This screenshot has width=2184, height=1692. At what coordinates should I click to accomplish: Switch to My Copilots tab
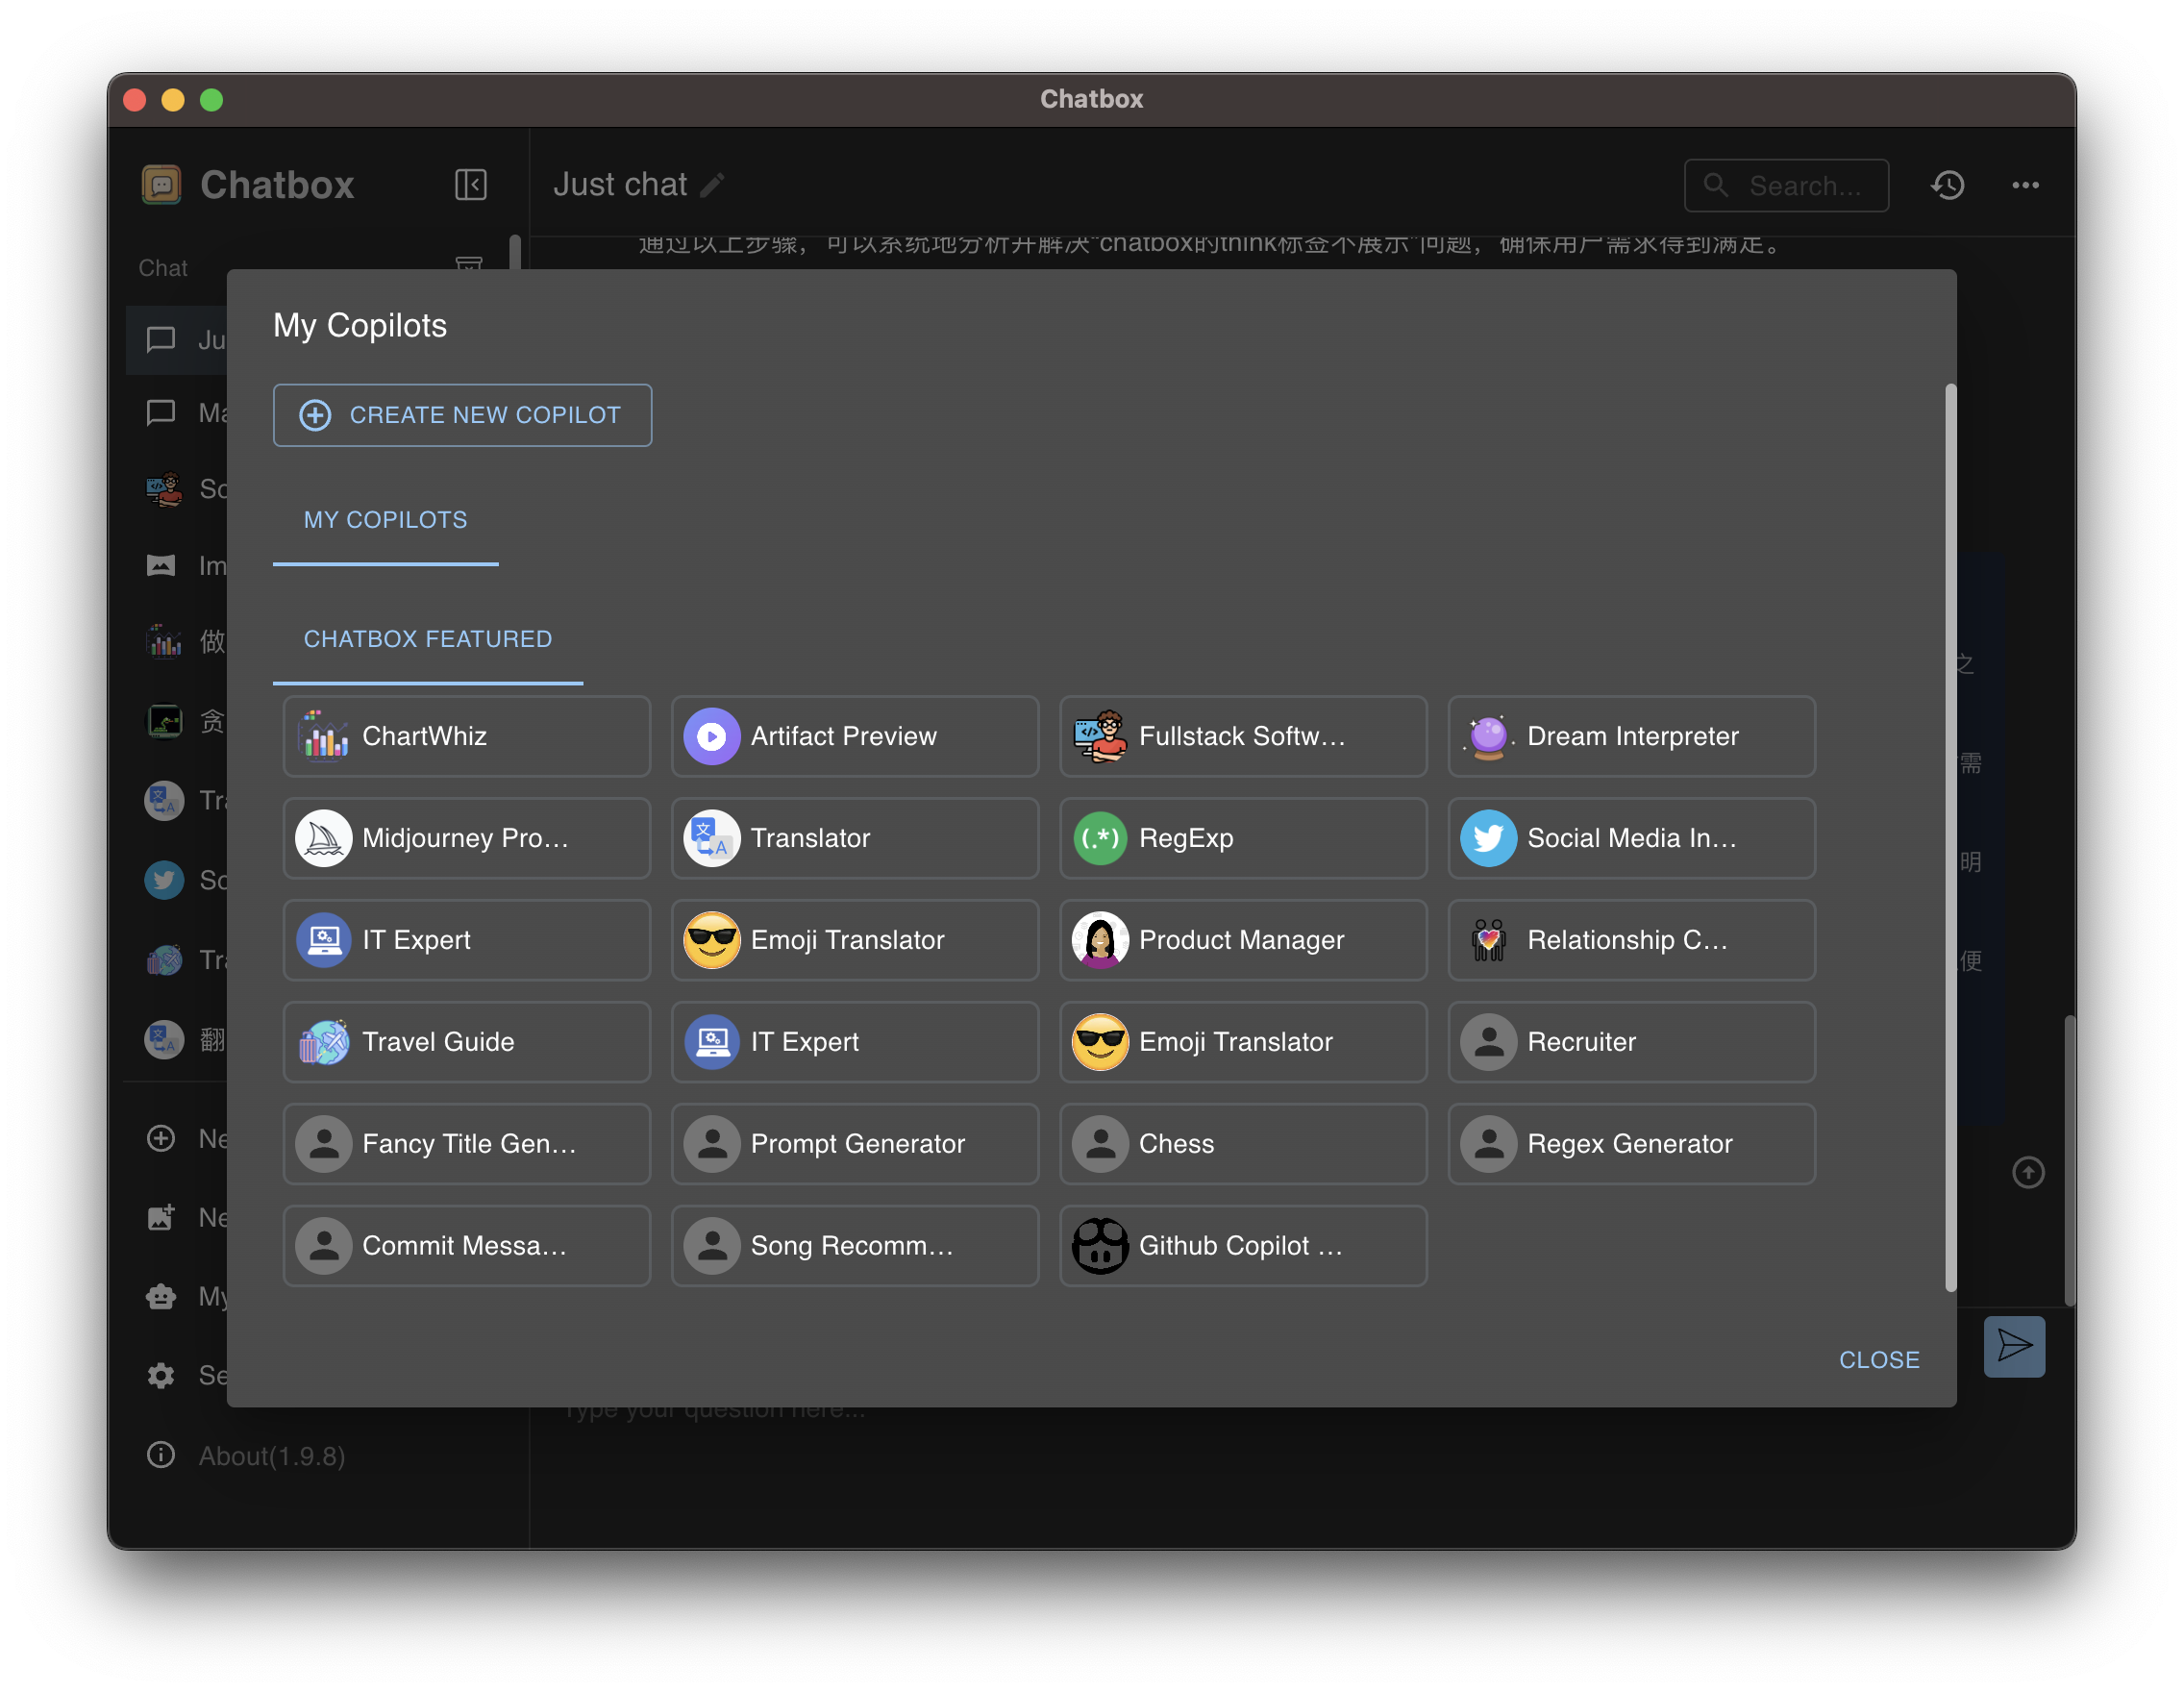[386, 520]
